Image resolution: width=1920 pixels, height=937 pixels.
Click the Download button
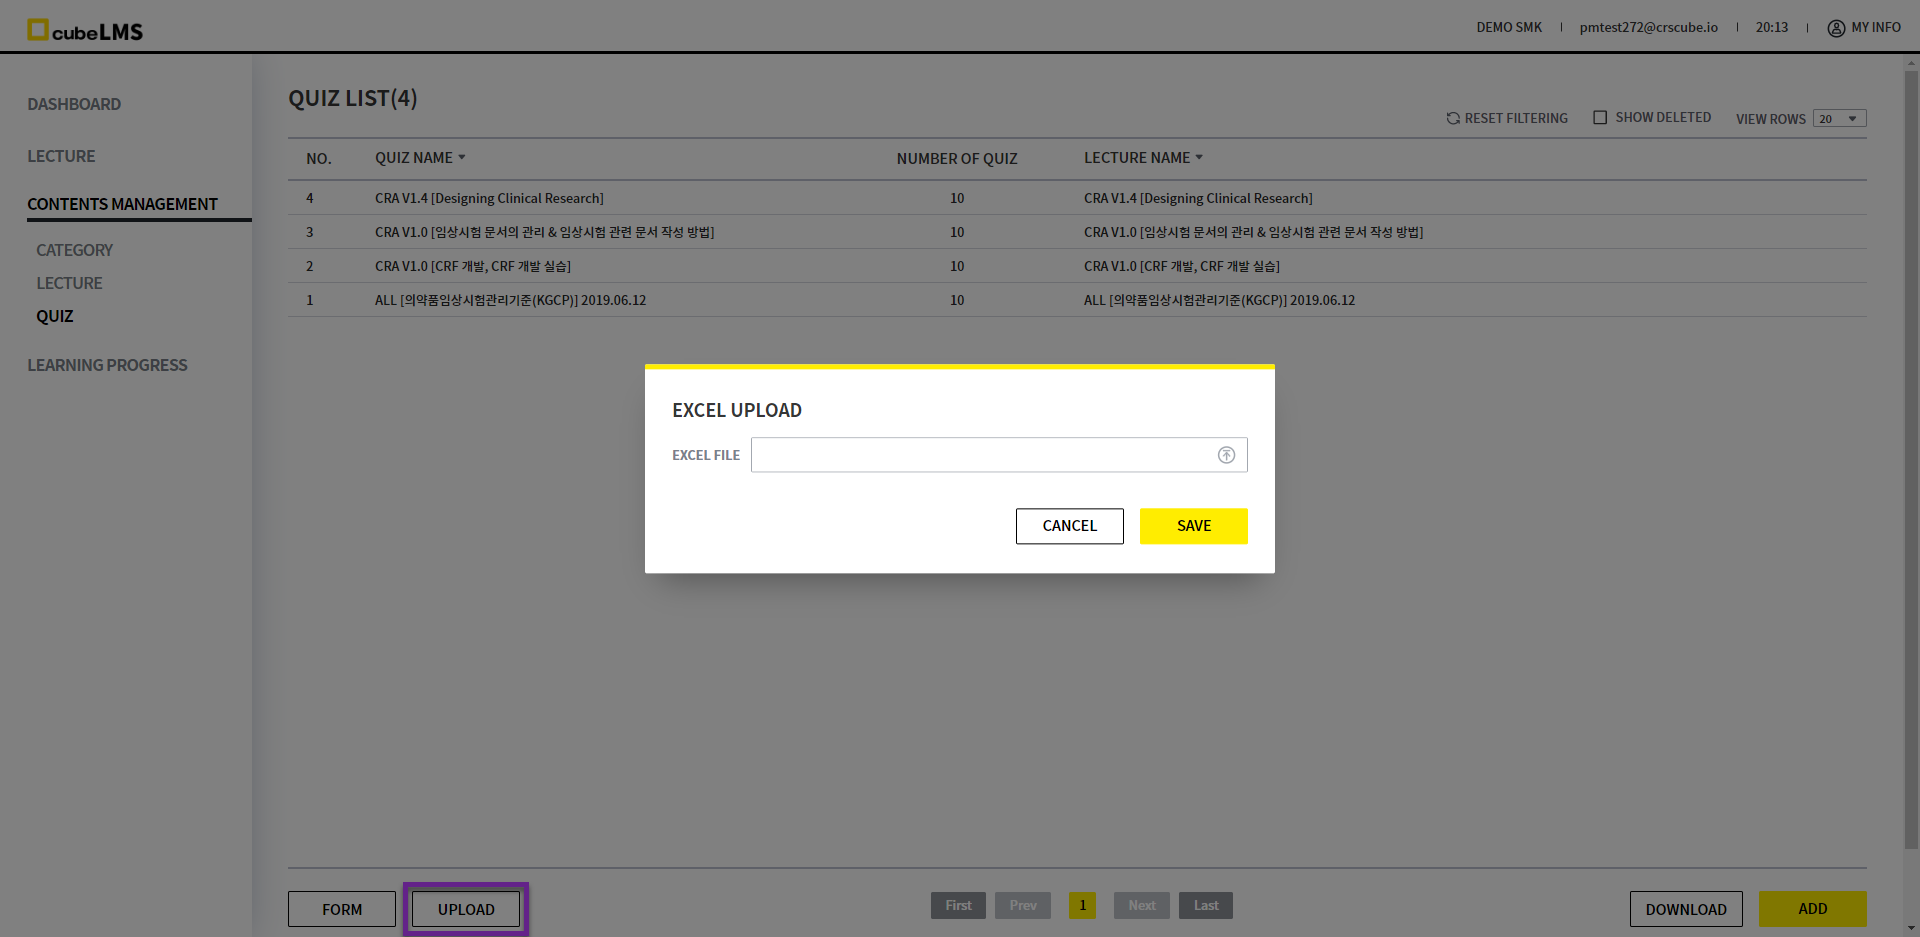pos(1686,909)
